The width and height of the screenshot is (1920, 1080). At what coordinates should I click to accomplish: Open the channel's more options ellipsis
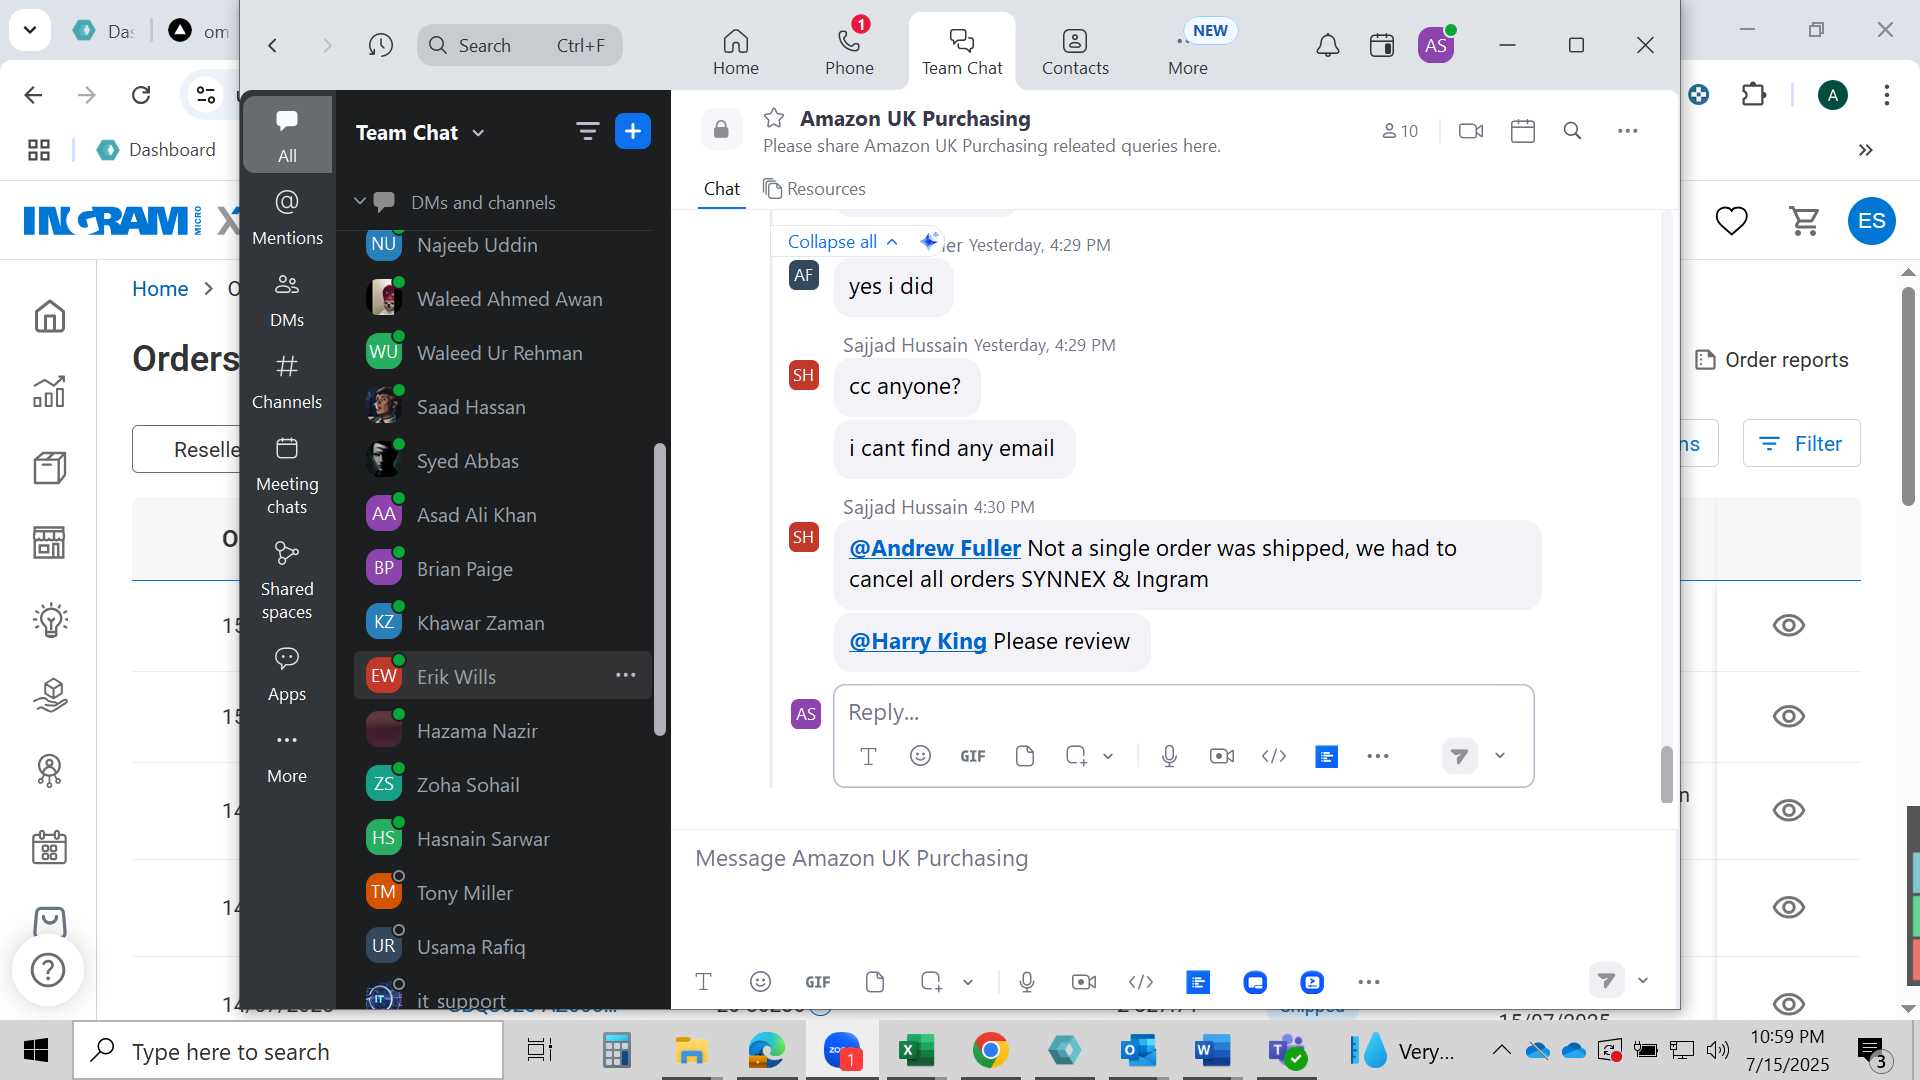pyautogui.click(x=1627, y=131)
